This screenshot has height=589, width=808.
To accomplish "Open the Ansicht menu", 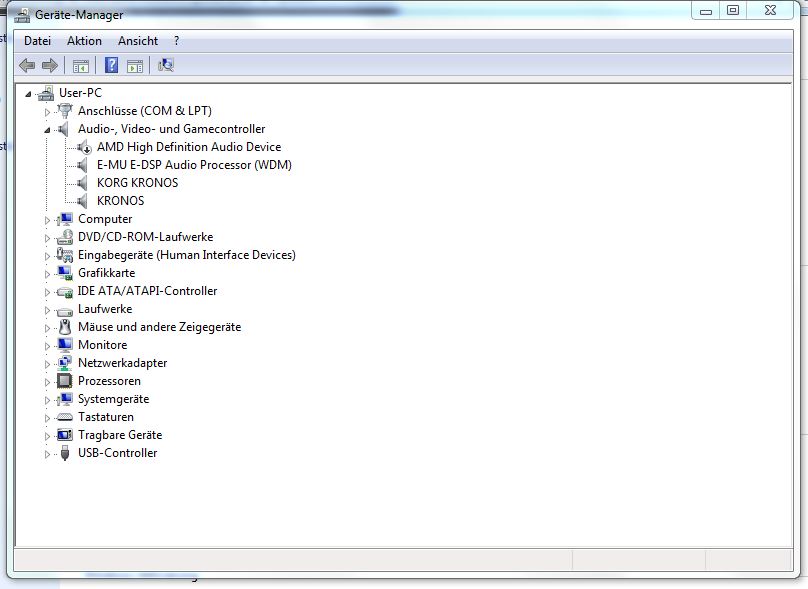I will tap(138, 41).
